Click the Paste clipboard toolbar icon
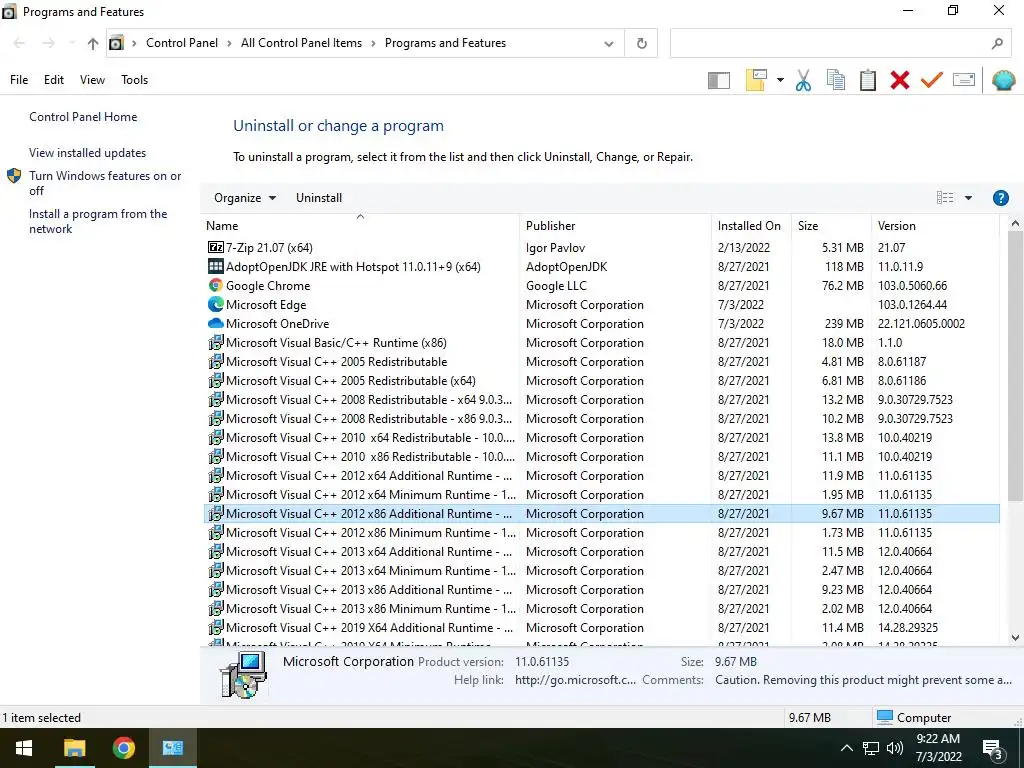Viewport: 1024px width, 768px height. click(x=868, y=80)
